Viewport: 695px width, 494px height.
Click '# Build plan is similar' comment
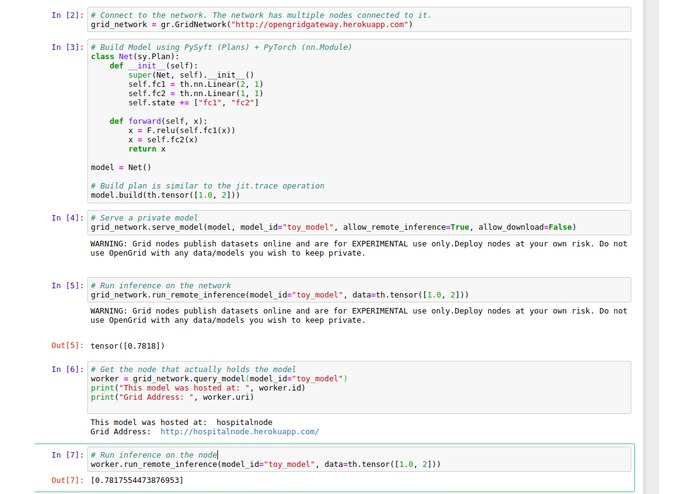click(207, 186)
